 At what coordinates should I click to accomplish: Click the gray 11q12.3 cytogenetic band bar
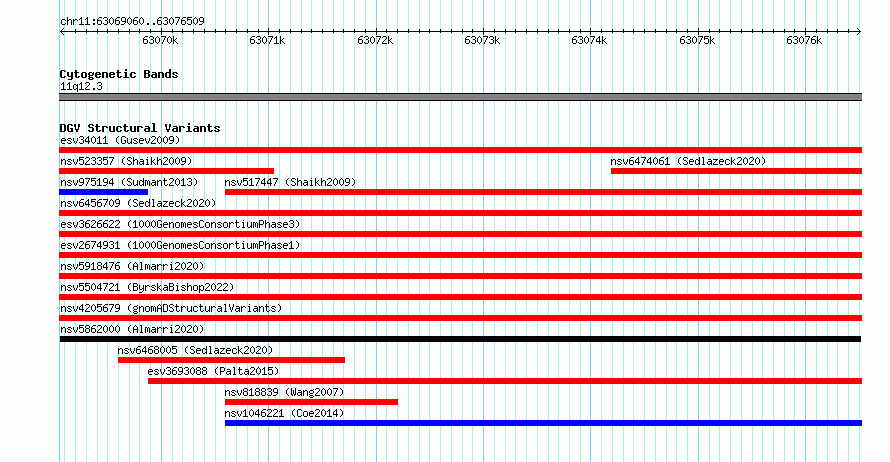(460, 97)
